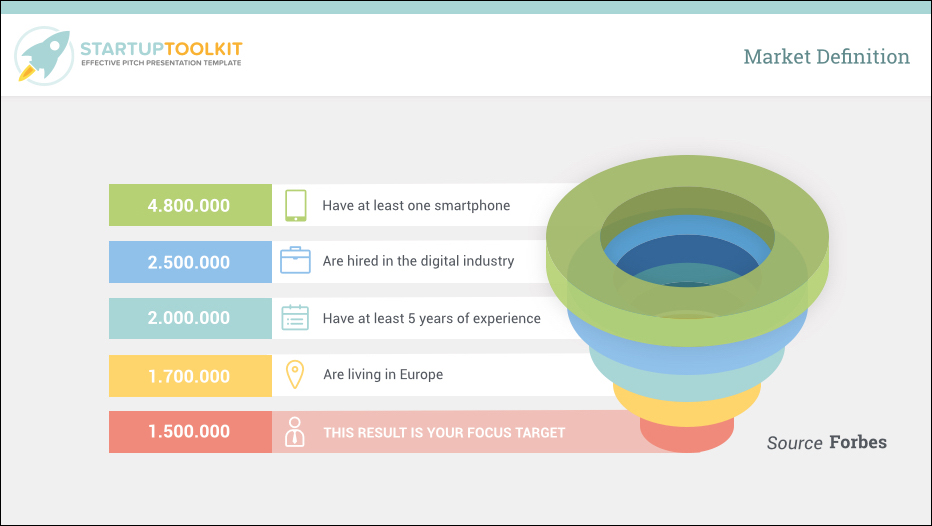Select the calendar icon
932x526 pixels.
tap(295, 317)
